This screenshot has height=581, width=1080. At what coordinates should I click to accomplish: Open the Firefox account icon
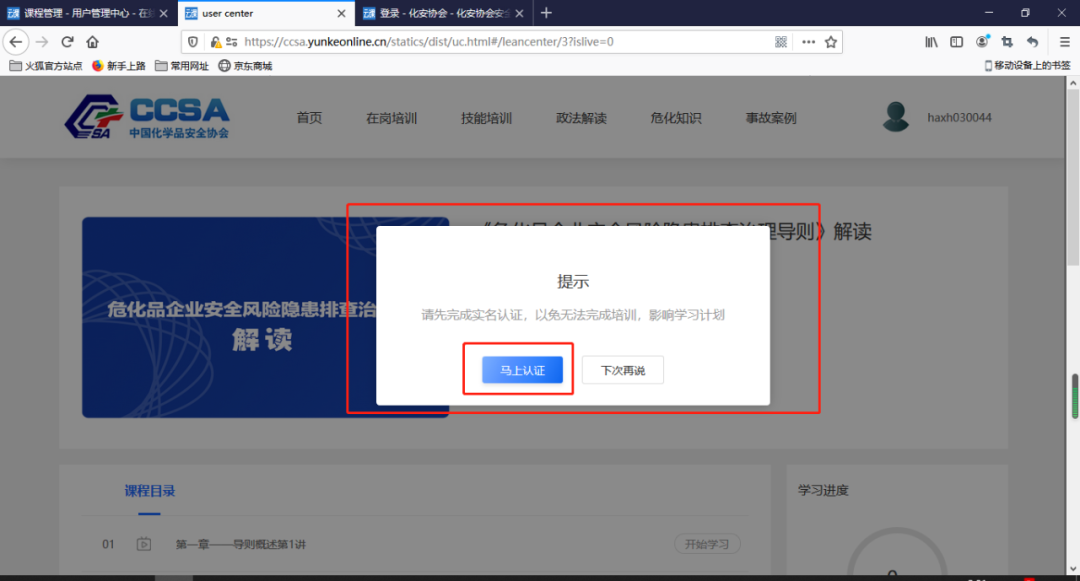point(982,42)
